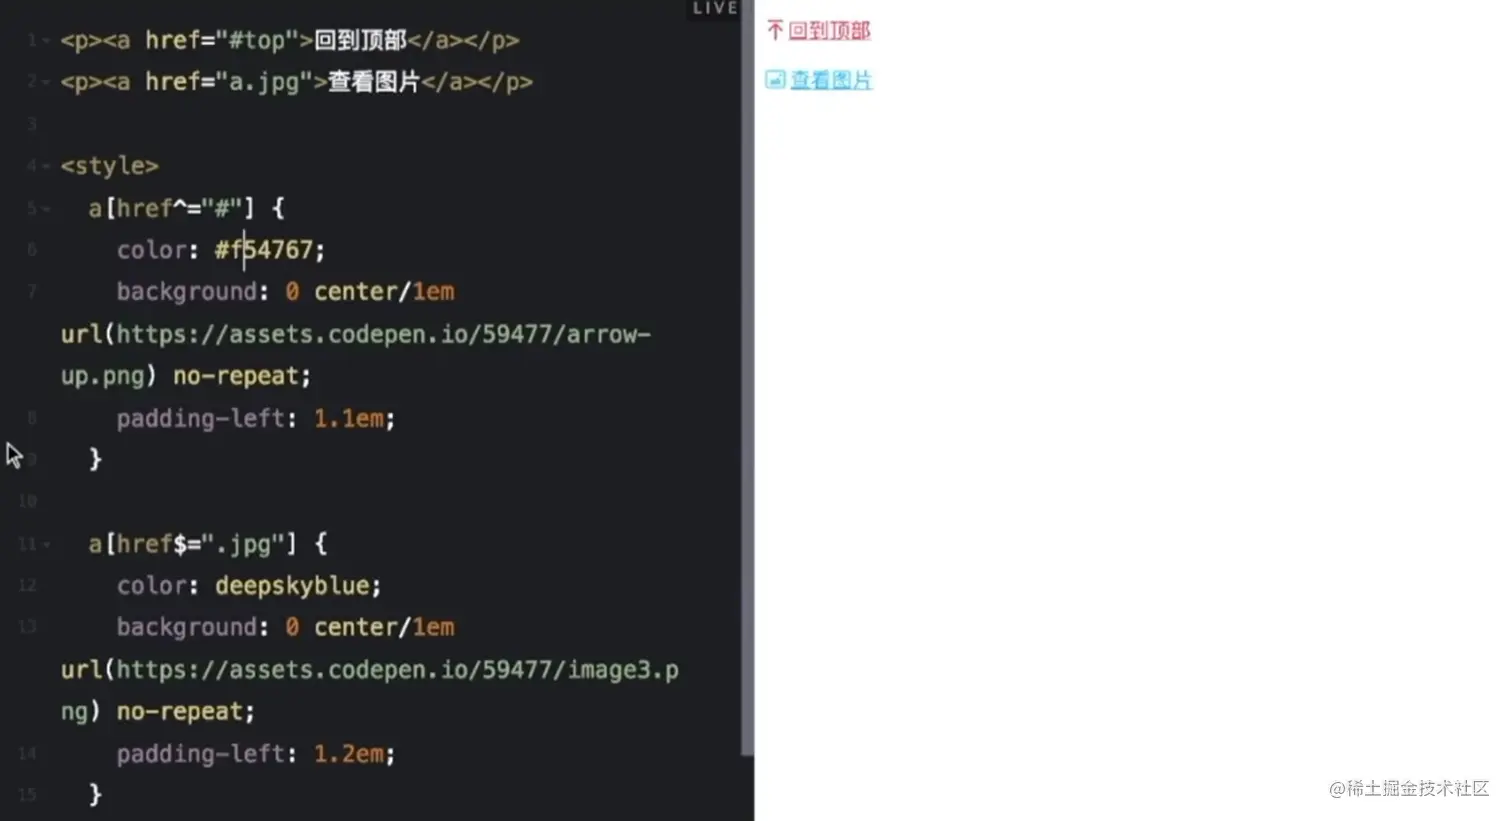Click the background property on line 7

[x=186, y=292]
